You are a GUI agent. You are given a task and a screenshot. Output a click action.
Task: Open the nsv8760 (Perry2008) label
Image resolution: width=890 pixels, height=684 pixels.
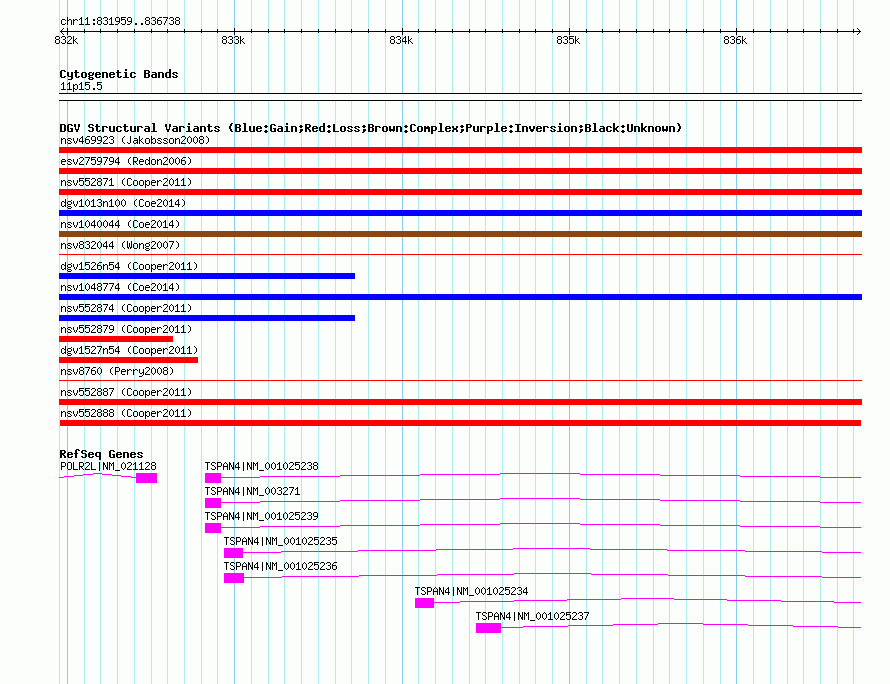tap(117, 371)
